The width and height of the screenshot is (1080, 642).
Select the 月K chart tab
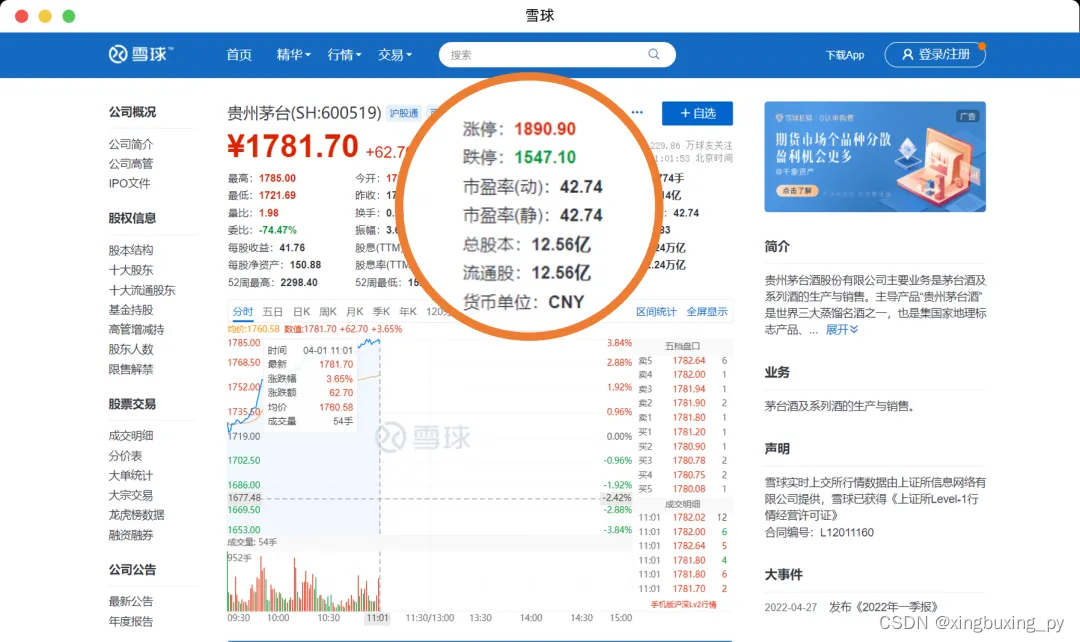click(x=355, y=311)
